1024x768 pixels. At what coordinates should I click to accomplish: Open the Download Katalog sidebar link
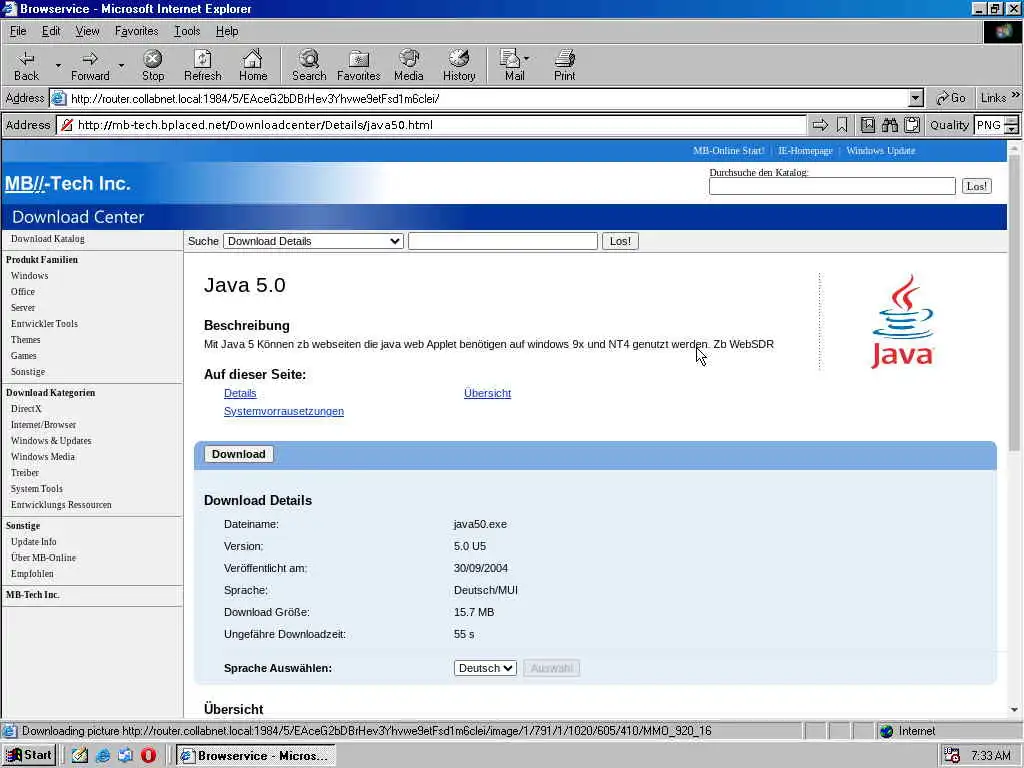click(x=48, y=238)
